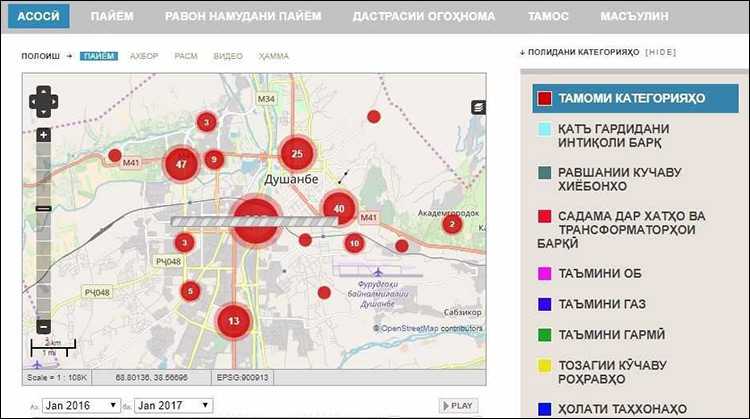Open the map layer switcher icon
The width and height of the screenshot is (750, 419).
point(478,106)
